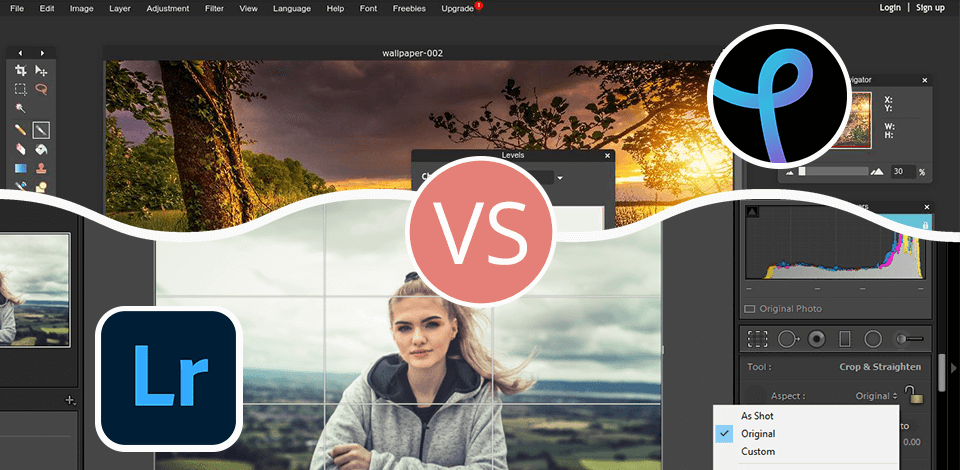Select the Crop tool in Pixlr toolbox
The image size is (960, 470).
pos(21,70)
